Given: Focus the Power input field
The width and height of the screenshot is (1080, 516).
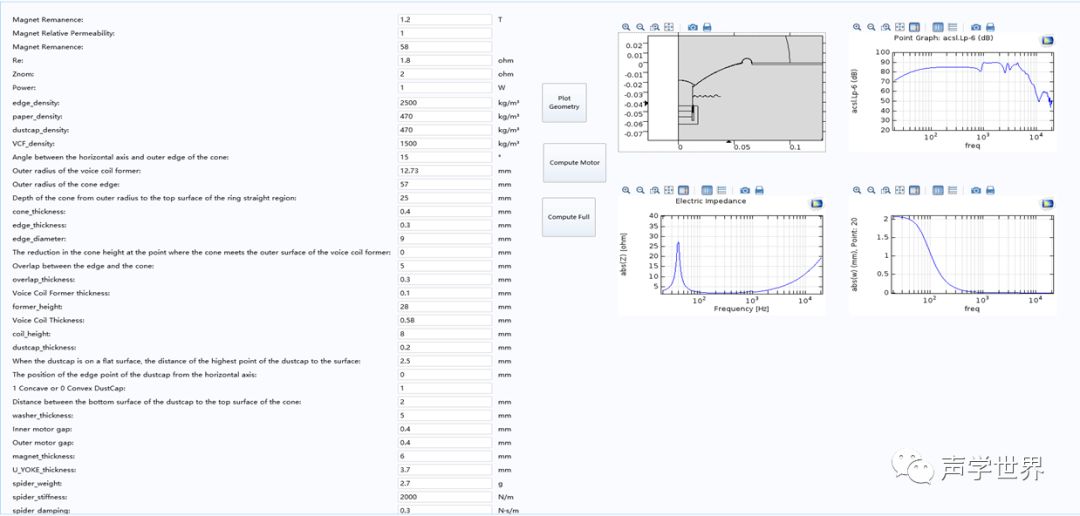Looking at the screenshot, I should tap(444, 87).
